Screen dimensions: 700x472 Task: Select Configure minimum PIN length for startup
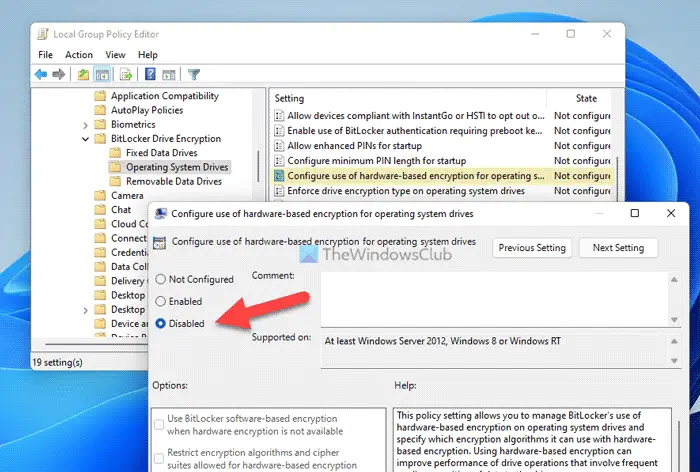441,161
